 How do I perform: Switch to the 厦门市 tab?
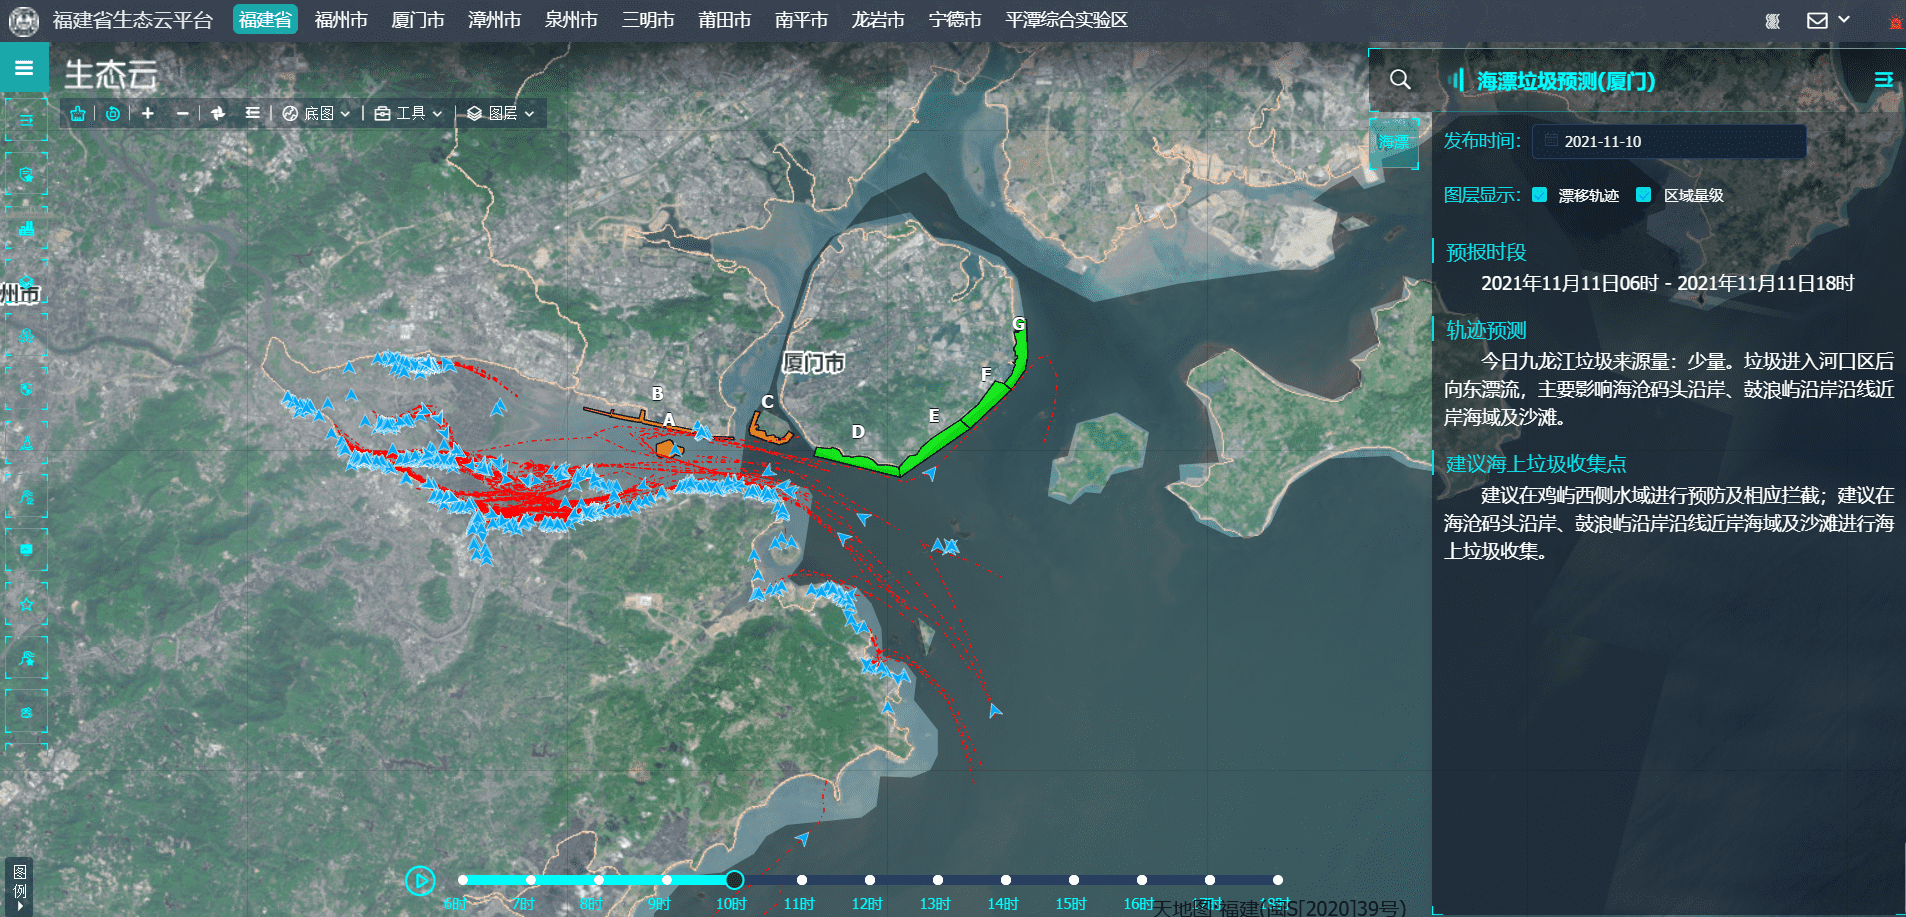pos(417,20)
